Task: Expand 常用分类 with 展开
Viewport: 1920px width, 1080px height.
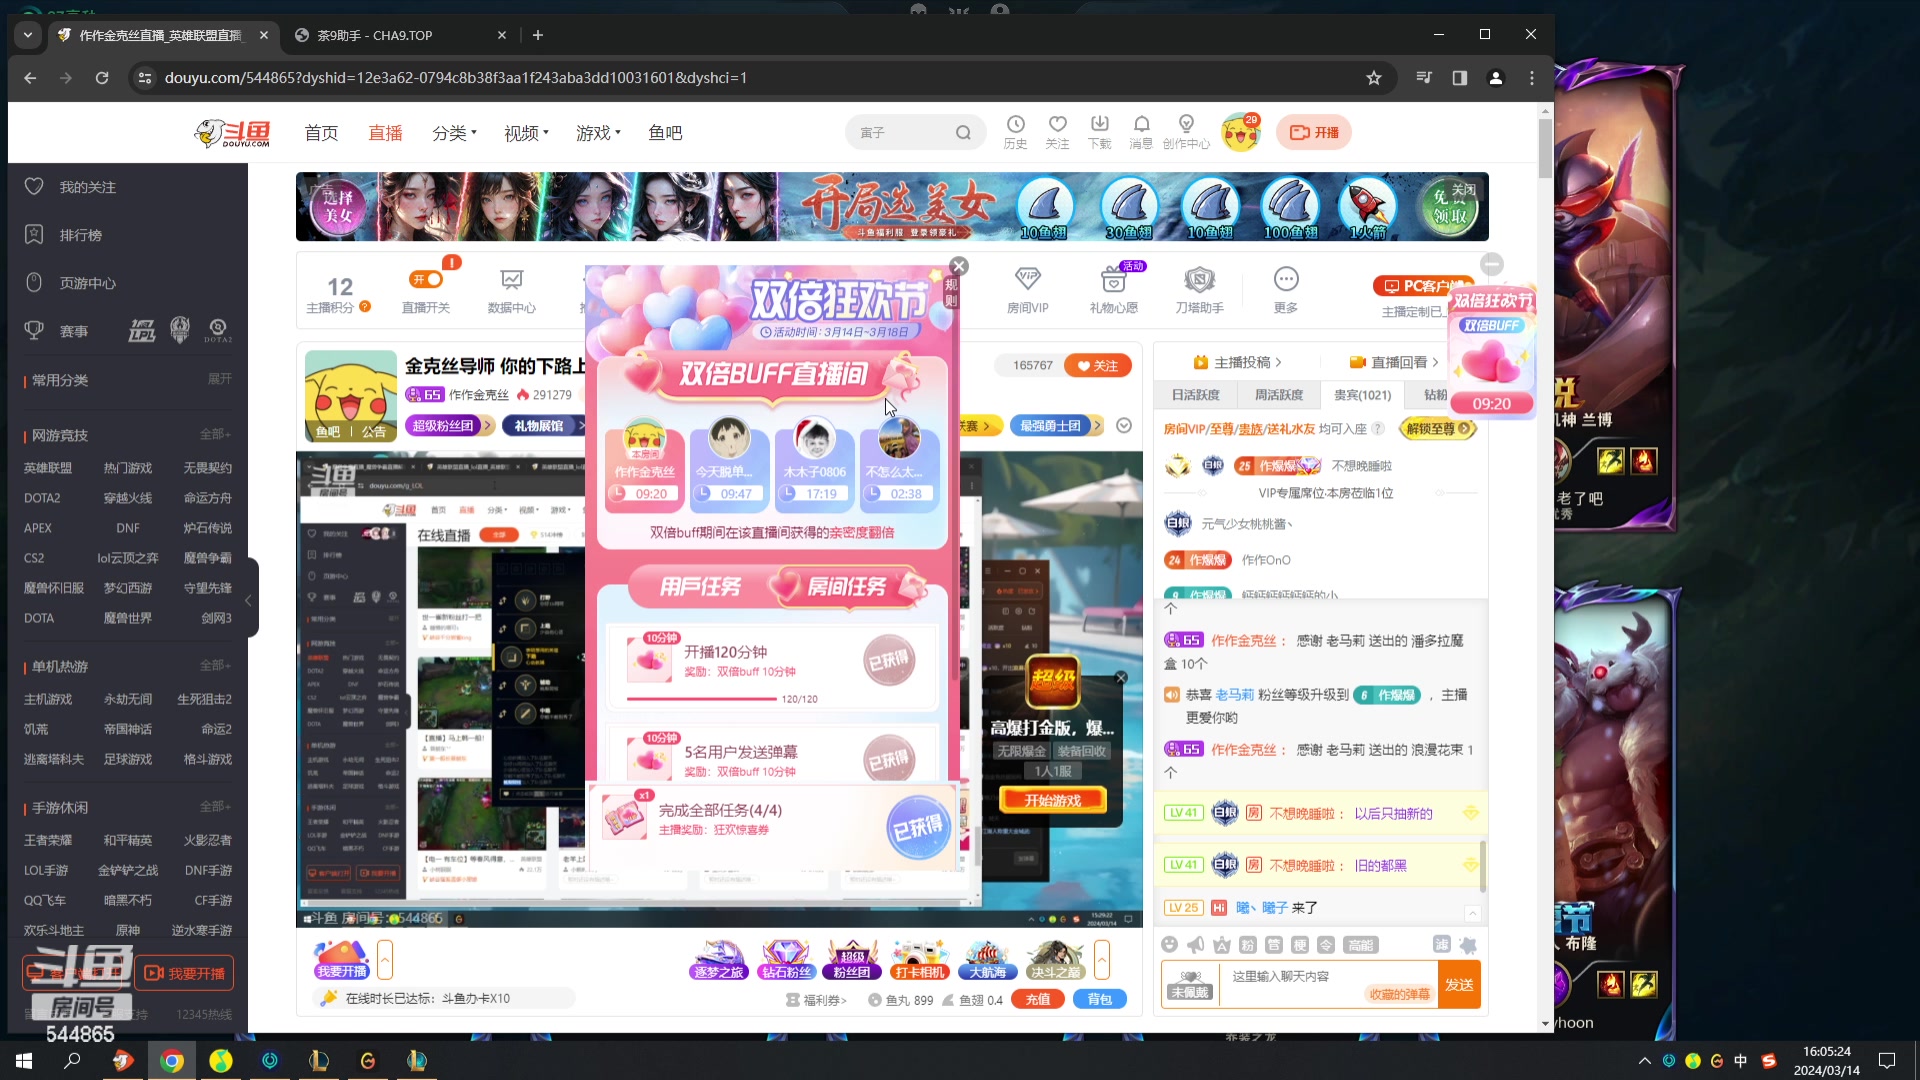Action: pyautogui.click(x=219, y=379)
